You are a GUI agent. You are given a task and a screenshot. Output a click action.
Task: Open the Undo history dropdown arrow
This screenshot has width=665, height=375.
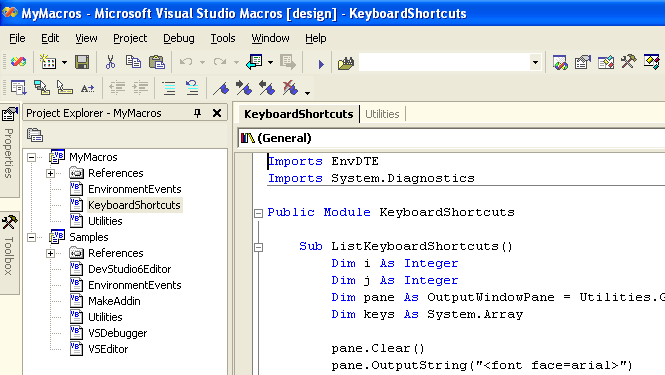[202, 62]
